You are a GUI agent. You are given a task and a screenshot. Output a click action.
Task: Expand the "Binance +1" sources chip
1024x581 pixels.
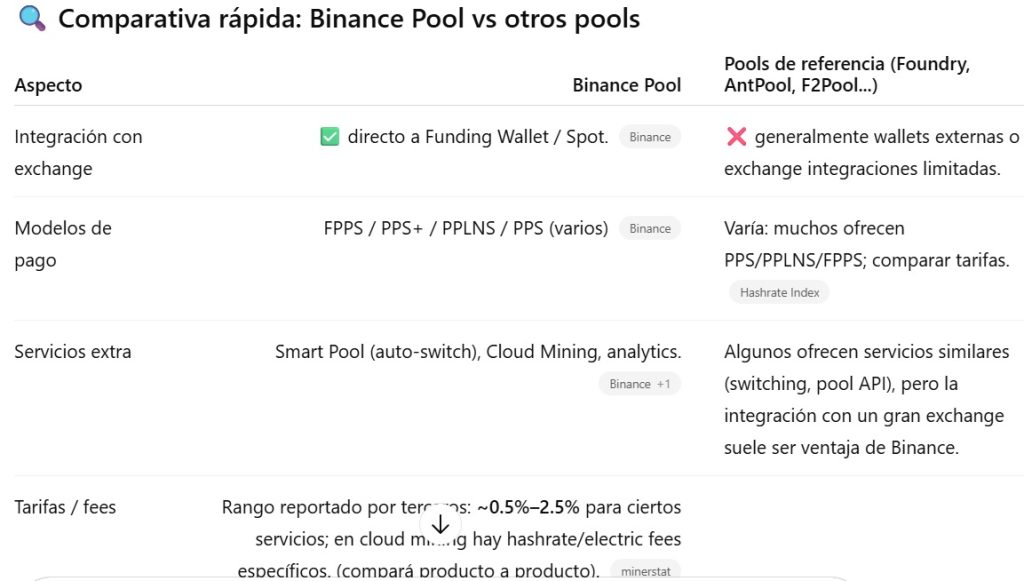click(x=640, y=384)
